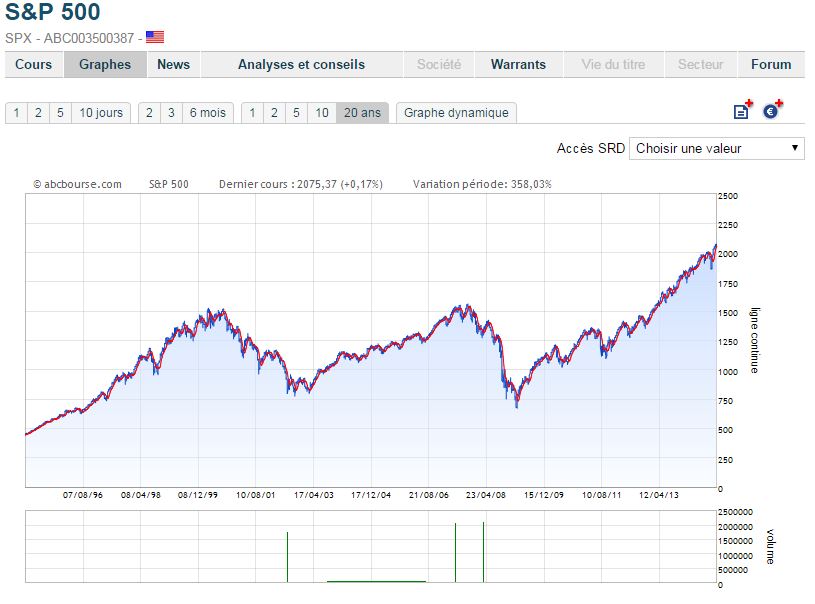Select the 5 days period button
This screenshot has width=815, height=604.
pyautogui.click(x=60, y=113)
